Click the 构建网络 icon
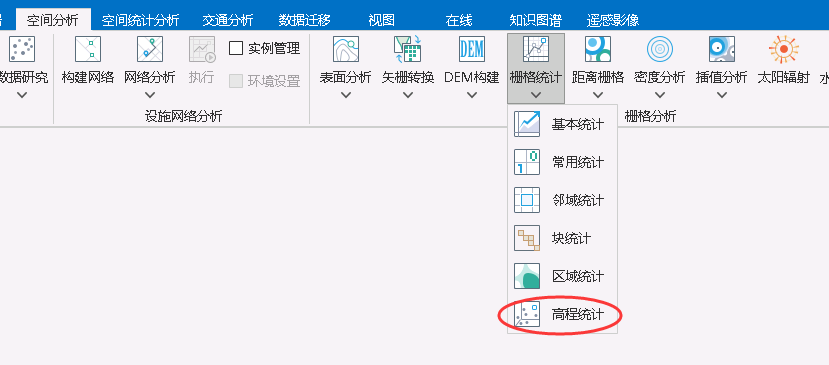The image size is (829, 365). click(x=88, y=49)
